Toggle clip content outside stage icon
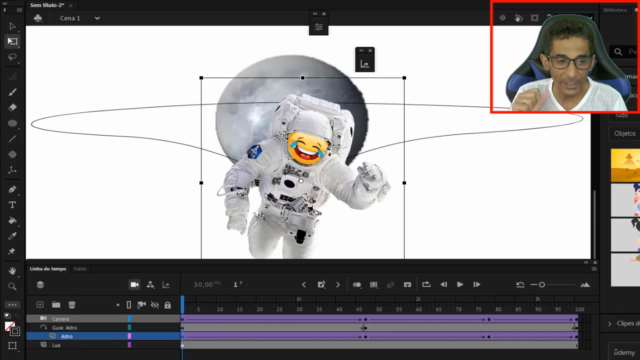Image resolution: width=640 pixels, height=360 pixels. click(x=534, y=18)
